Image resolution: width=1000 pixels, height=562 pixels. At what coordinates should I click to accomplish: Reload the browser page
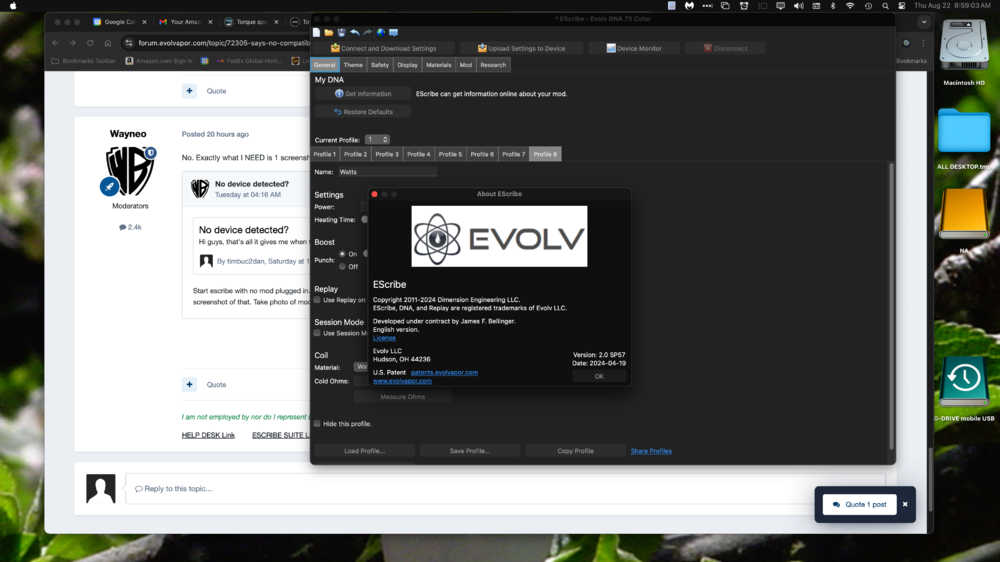90,43
